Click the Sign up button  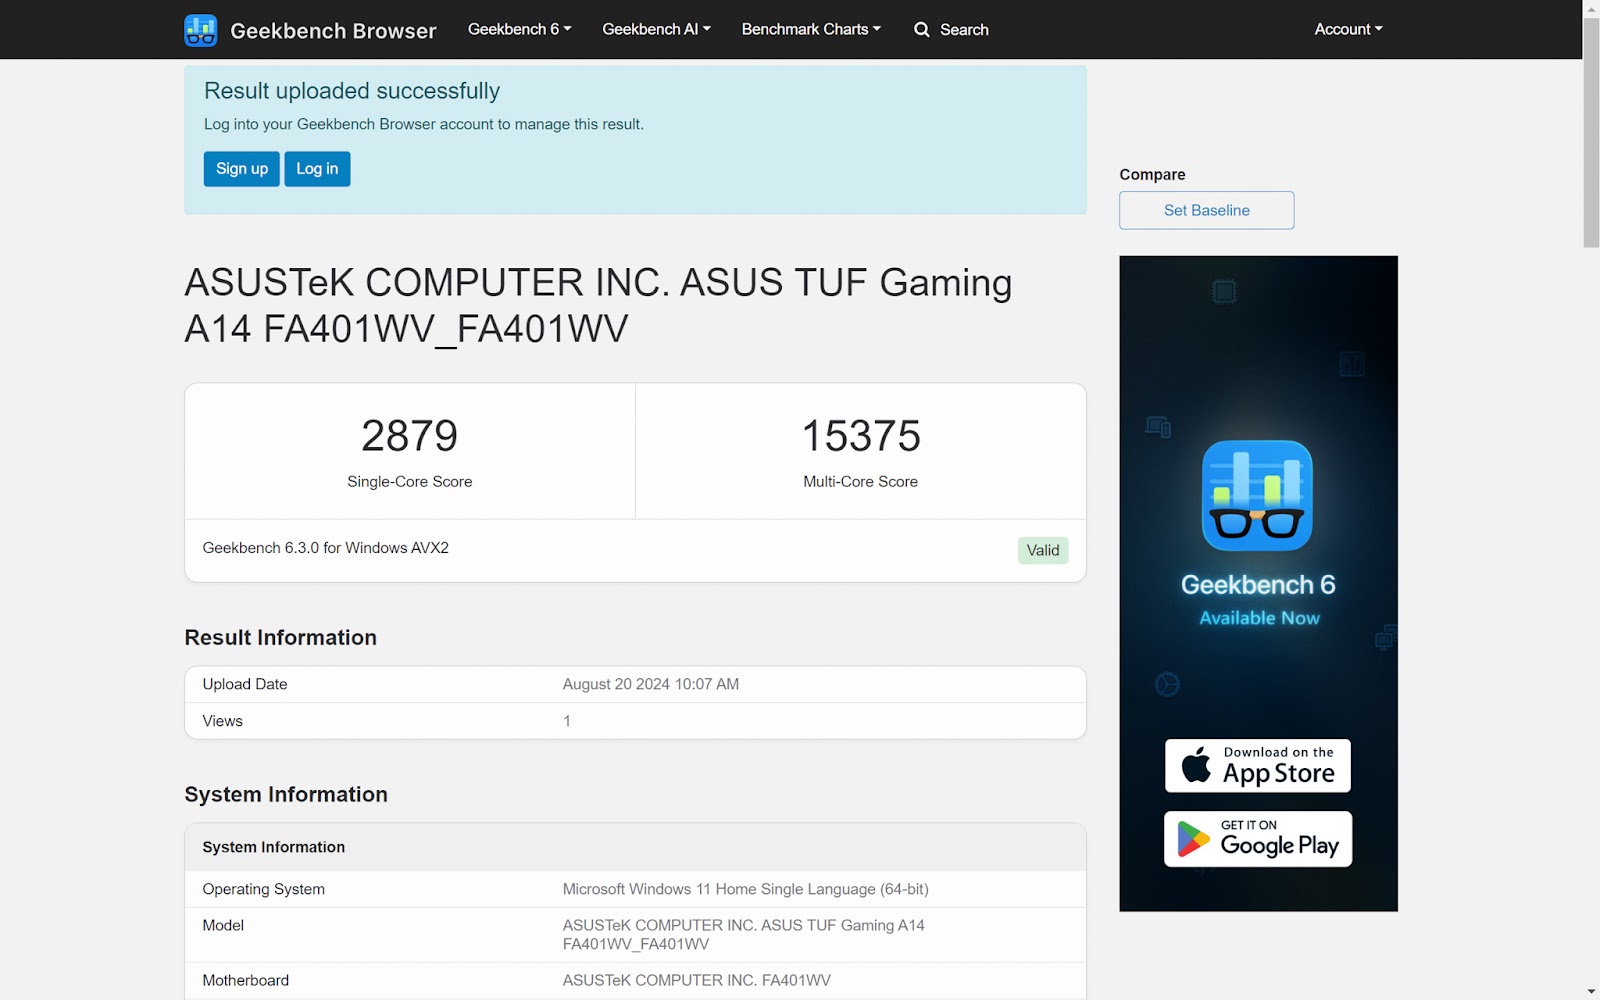coord(242,169)
